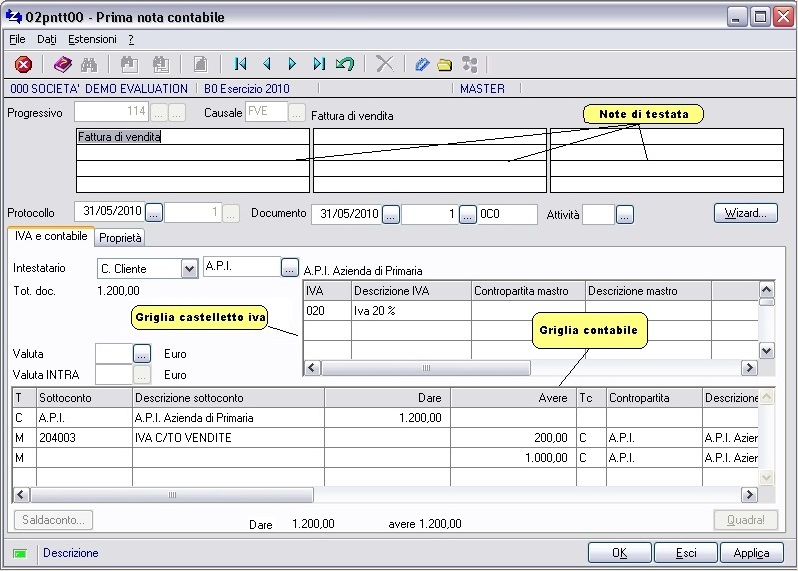Image resolution: width=798 pixels, height=571 pixels.
Task: Click the Applica button
Action: pyautogui.click(x=752, y=553)
